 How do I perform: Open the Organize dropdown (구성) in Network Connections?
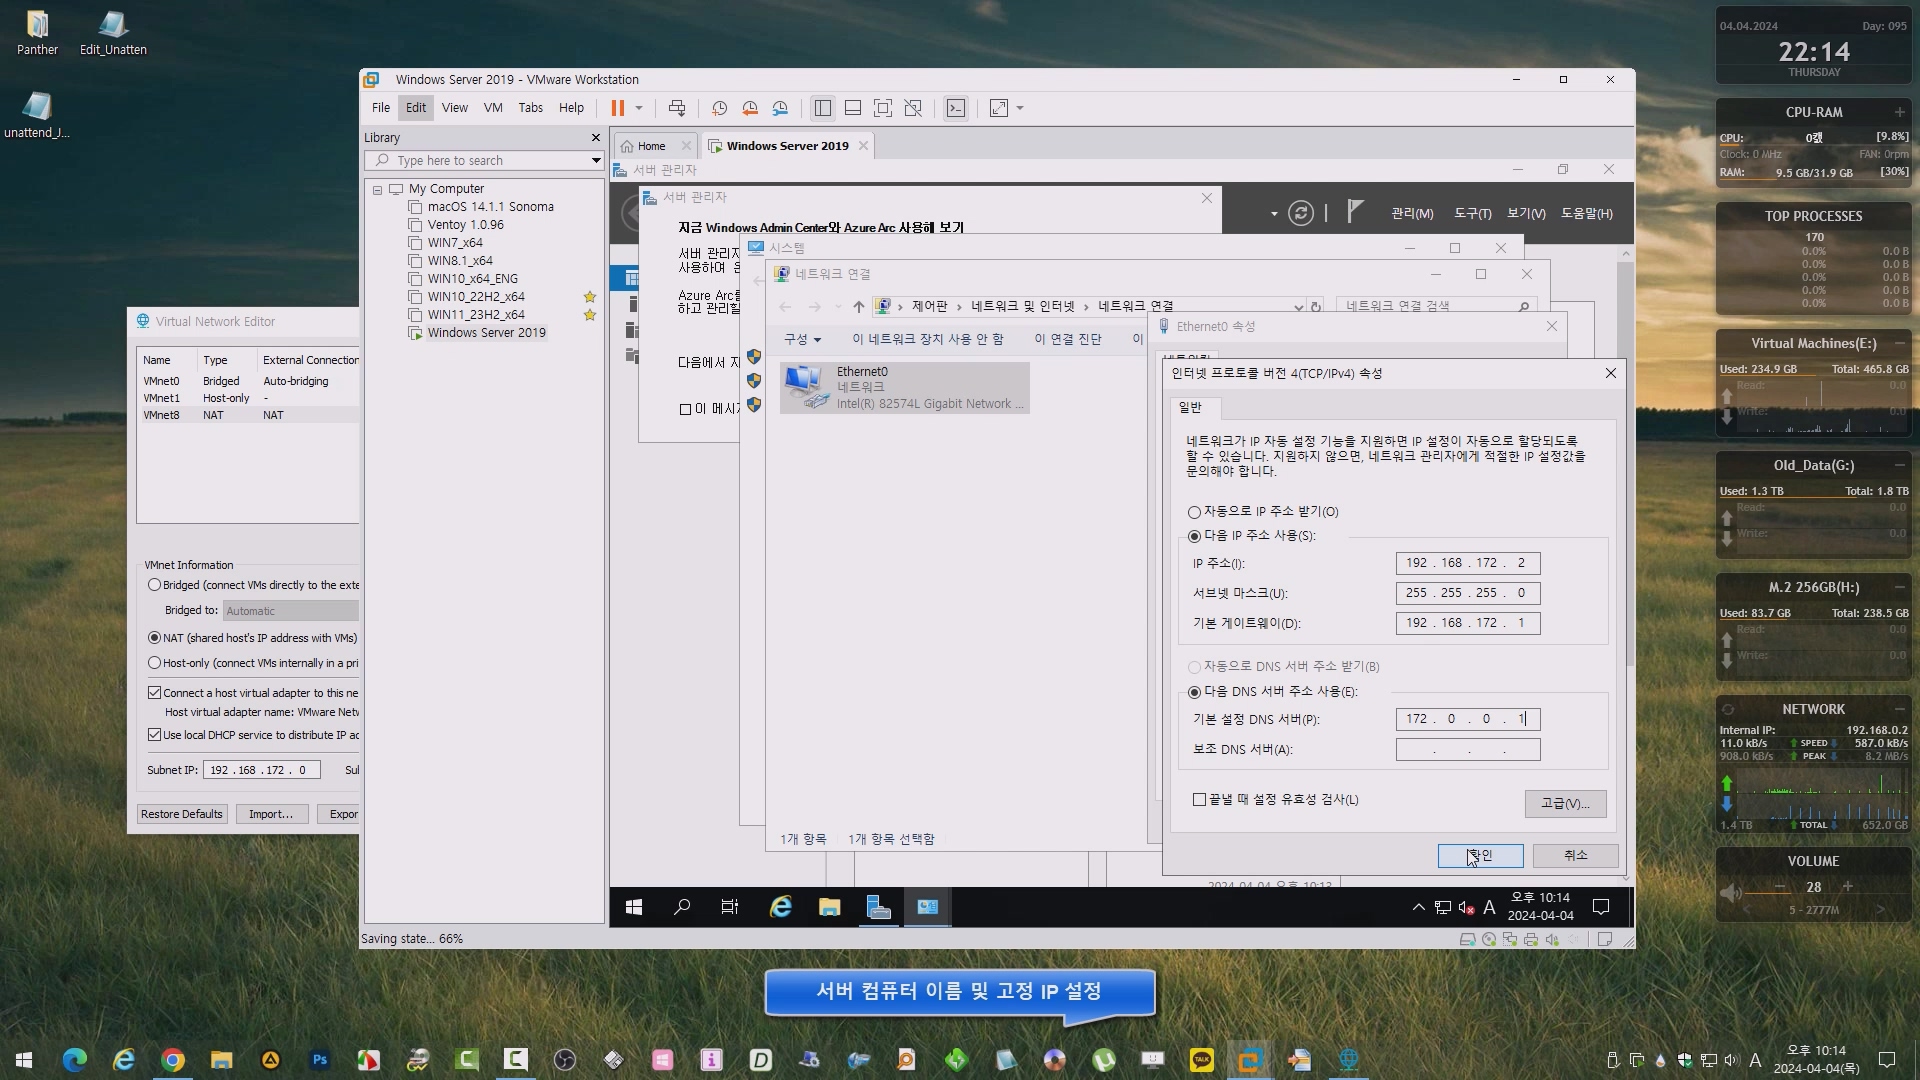pyautogui.click(x=802, y=340)
